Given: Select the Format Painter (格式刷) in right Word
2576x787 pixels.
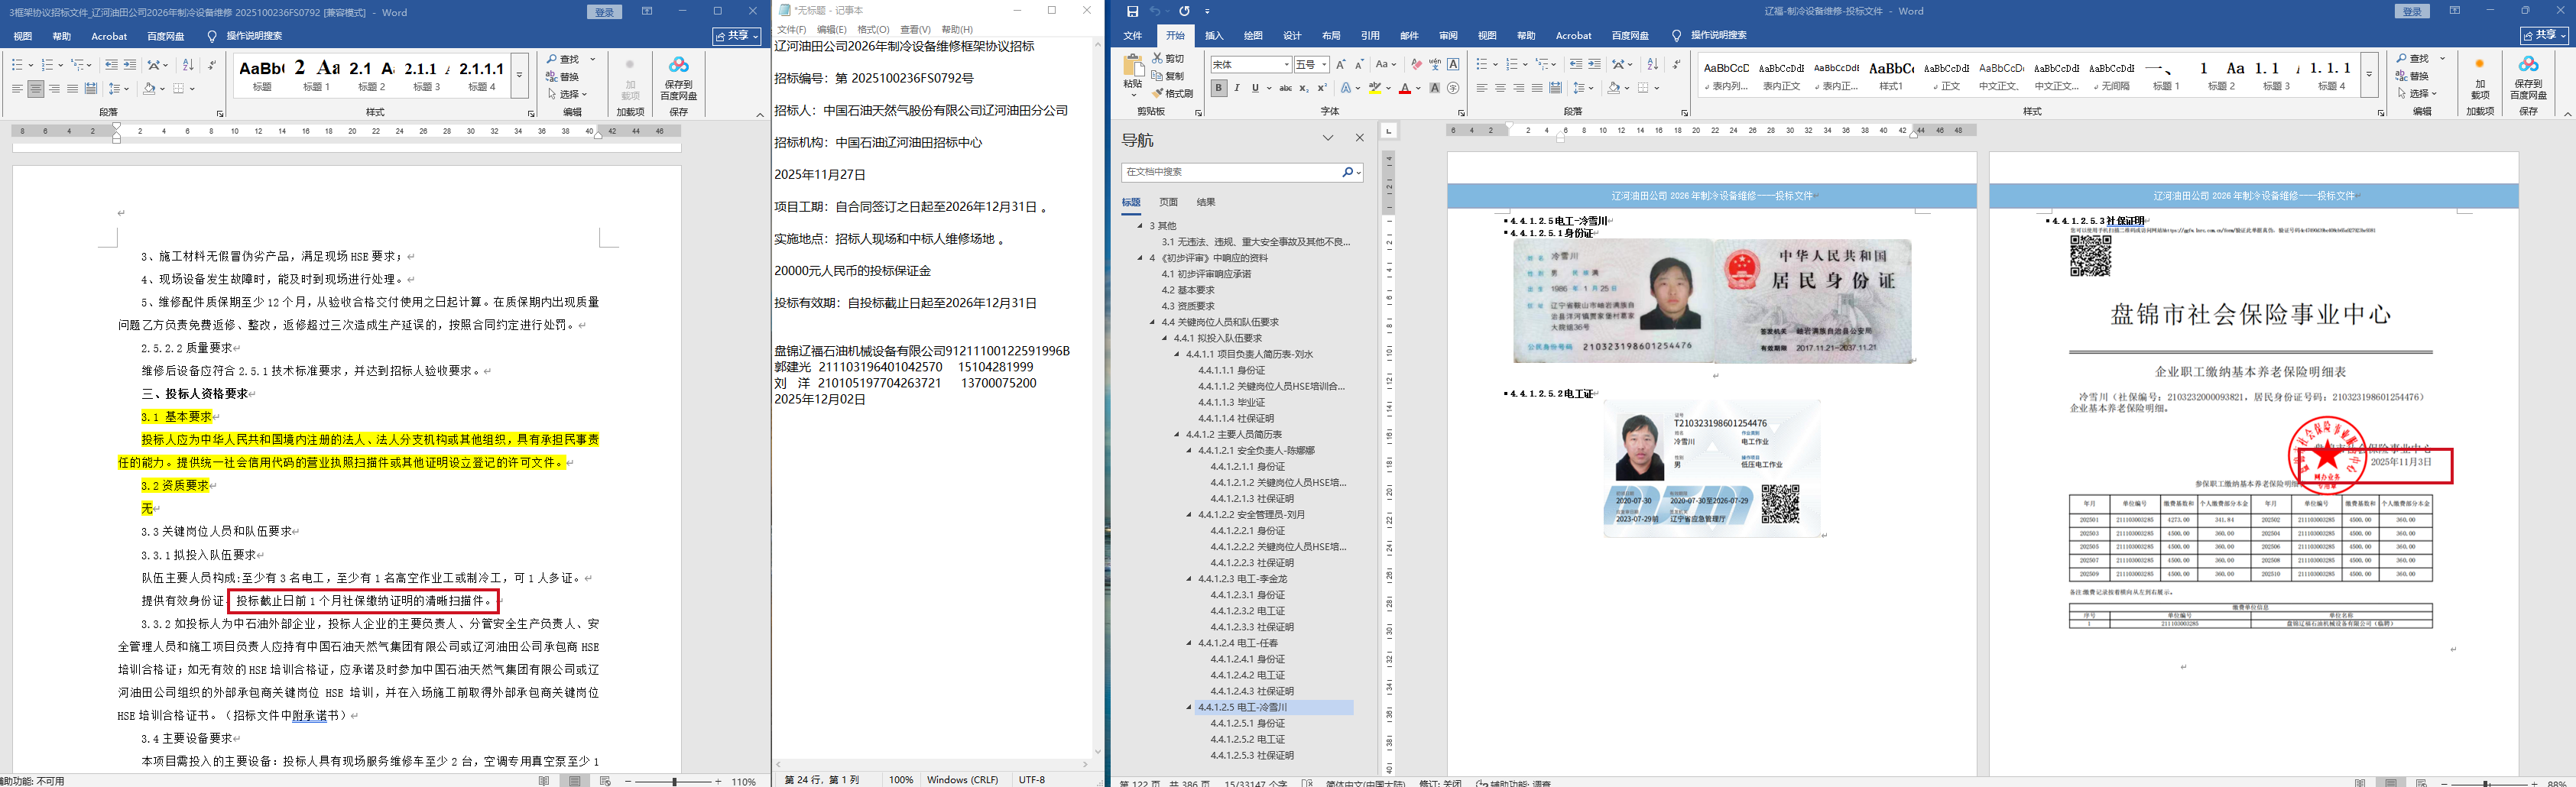Looking at the screenshot, I should tap(1172, 93).
